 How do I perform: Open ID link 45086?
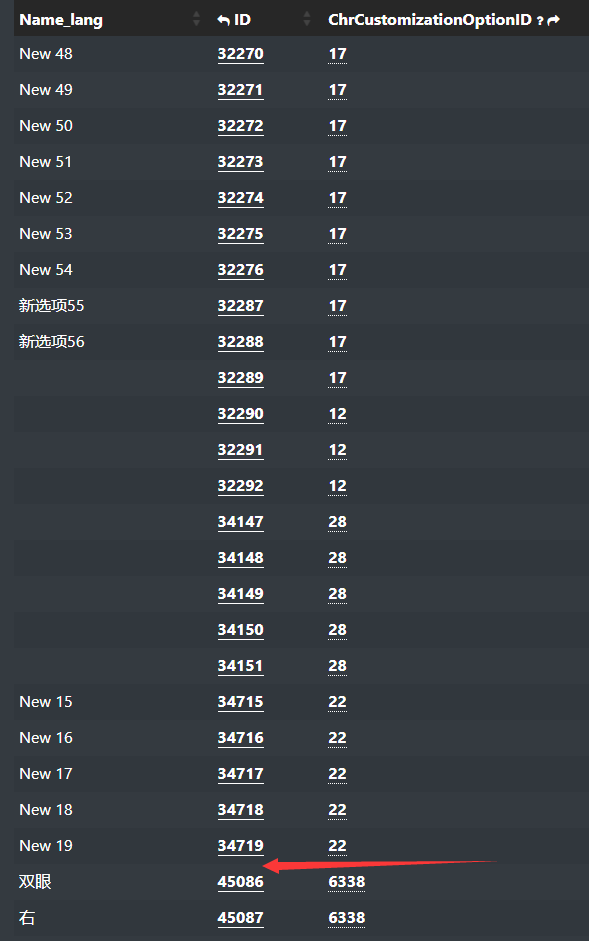point(240,882)
